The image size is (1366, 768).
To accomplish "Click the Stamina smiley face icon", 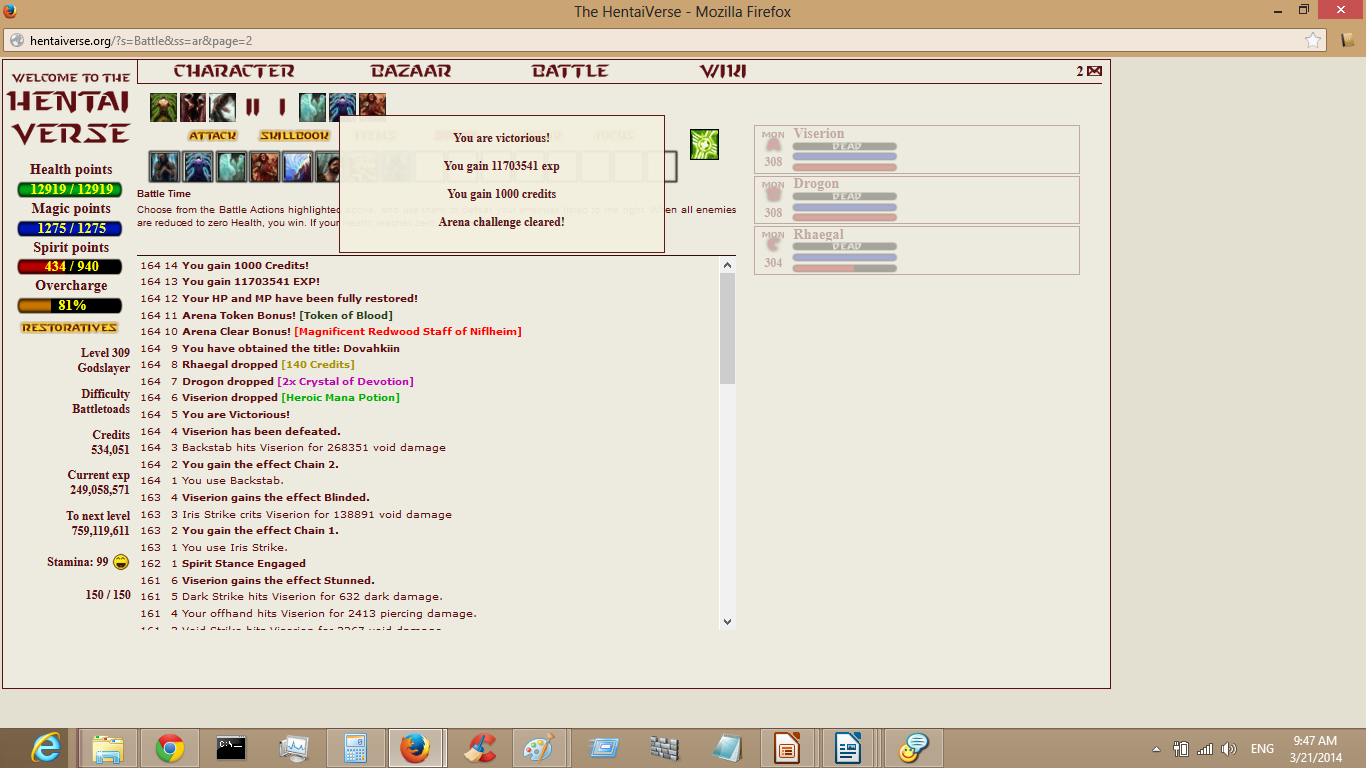I will [122, 562].
